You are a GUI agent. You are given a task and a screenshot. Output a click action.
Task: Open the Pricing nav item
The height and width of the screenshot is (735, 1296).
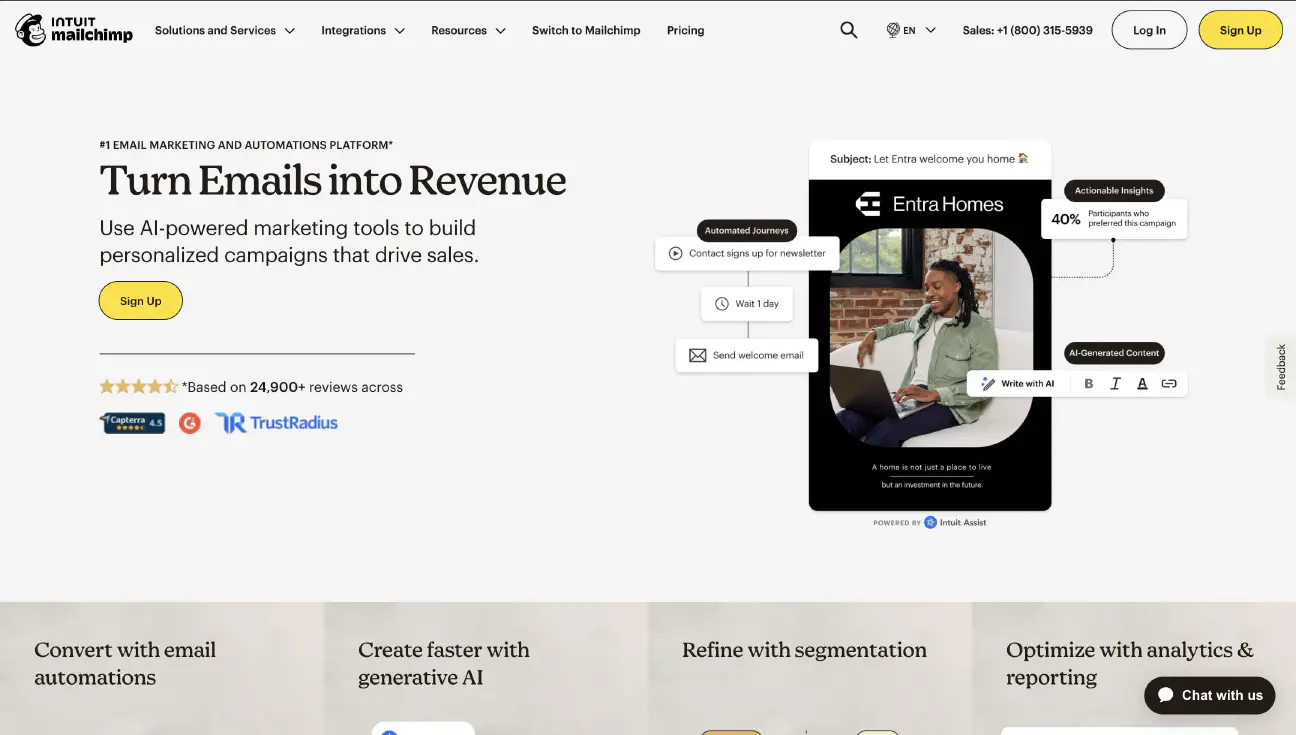(x=685, y=31)
